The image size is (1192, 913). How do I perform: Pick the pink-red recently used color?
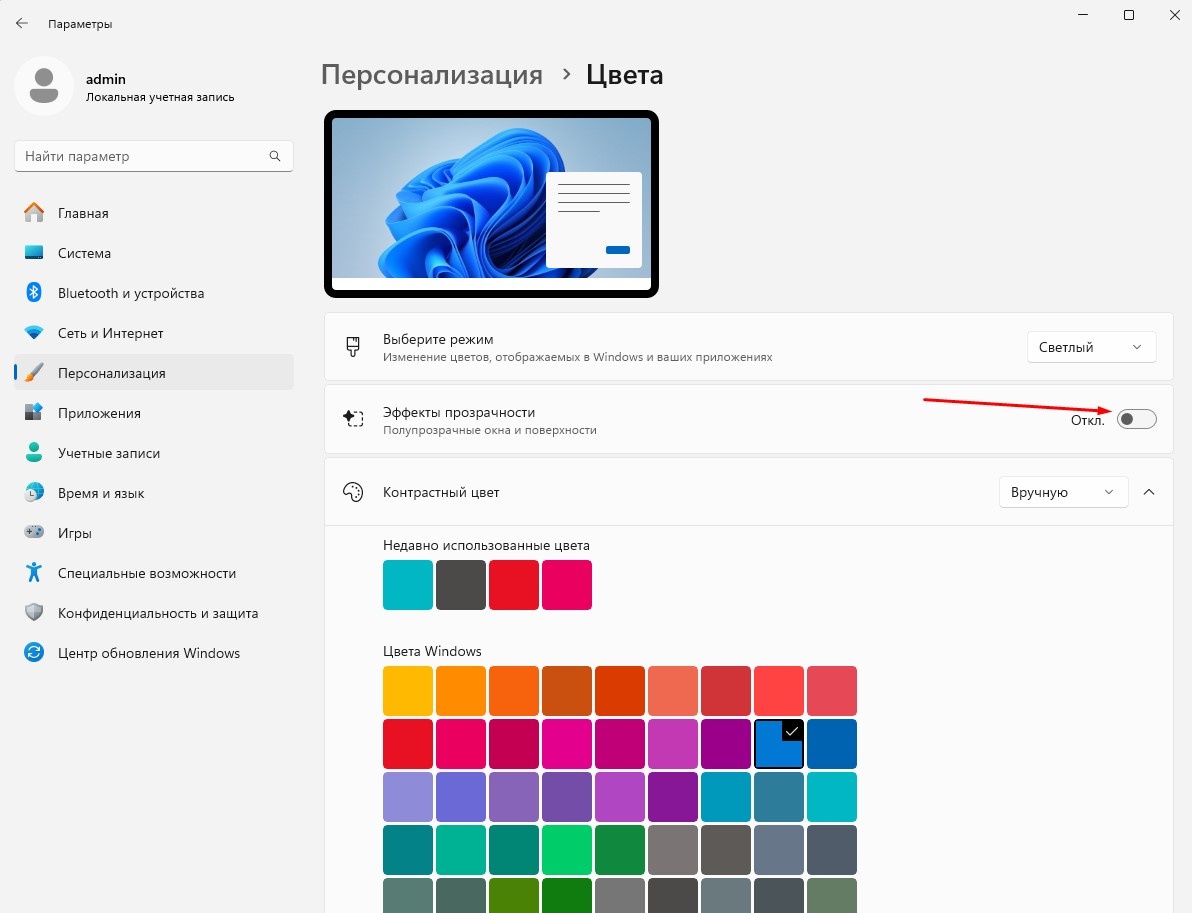coord(567,585)
